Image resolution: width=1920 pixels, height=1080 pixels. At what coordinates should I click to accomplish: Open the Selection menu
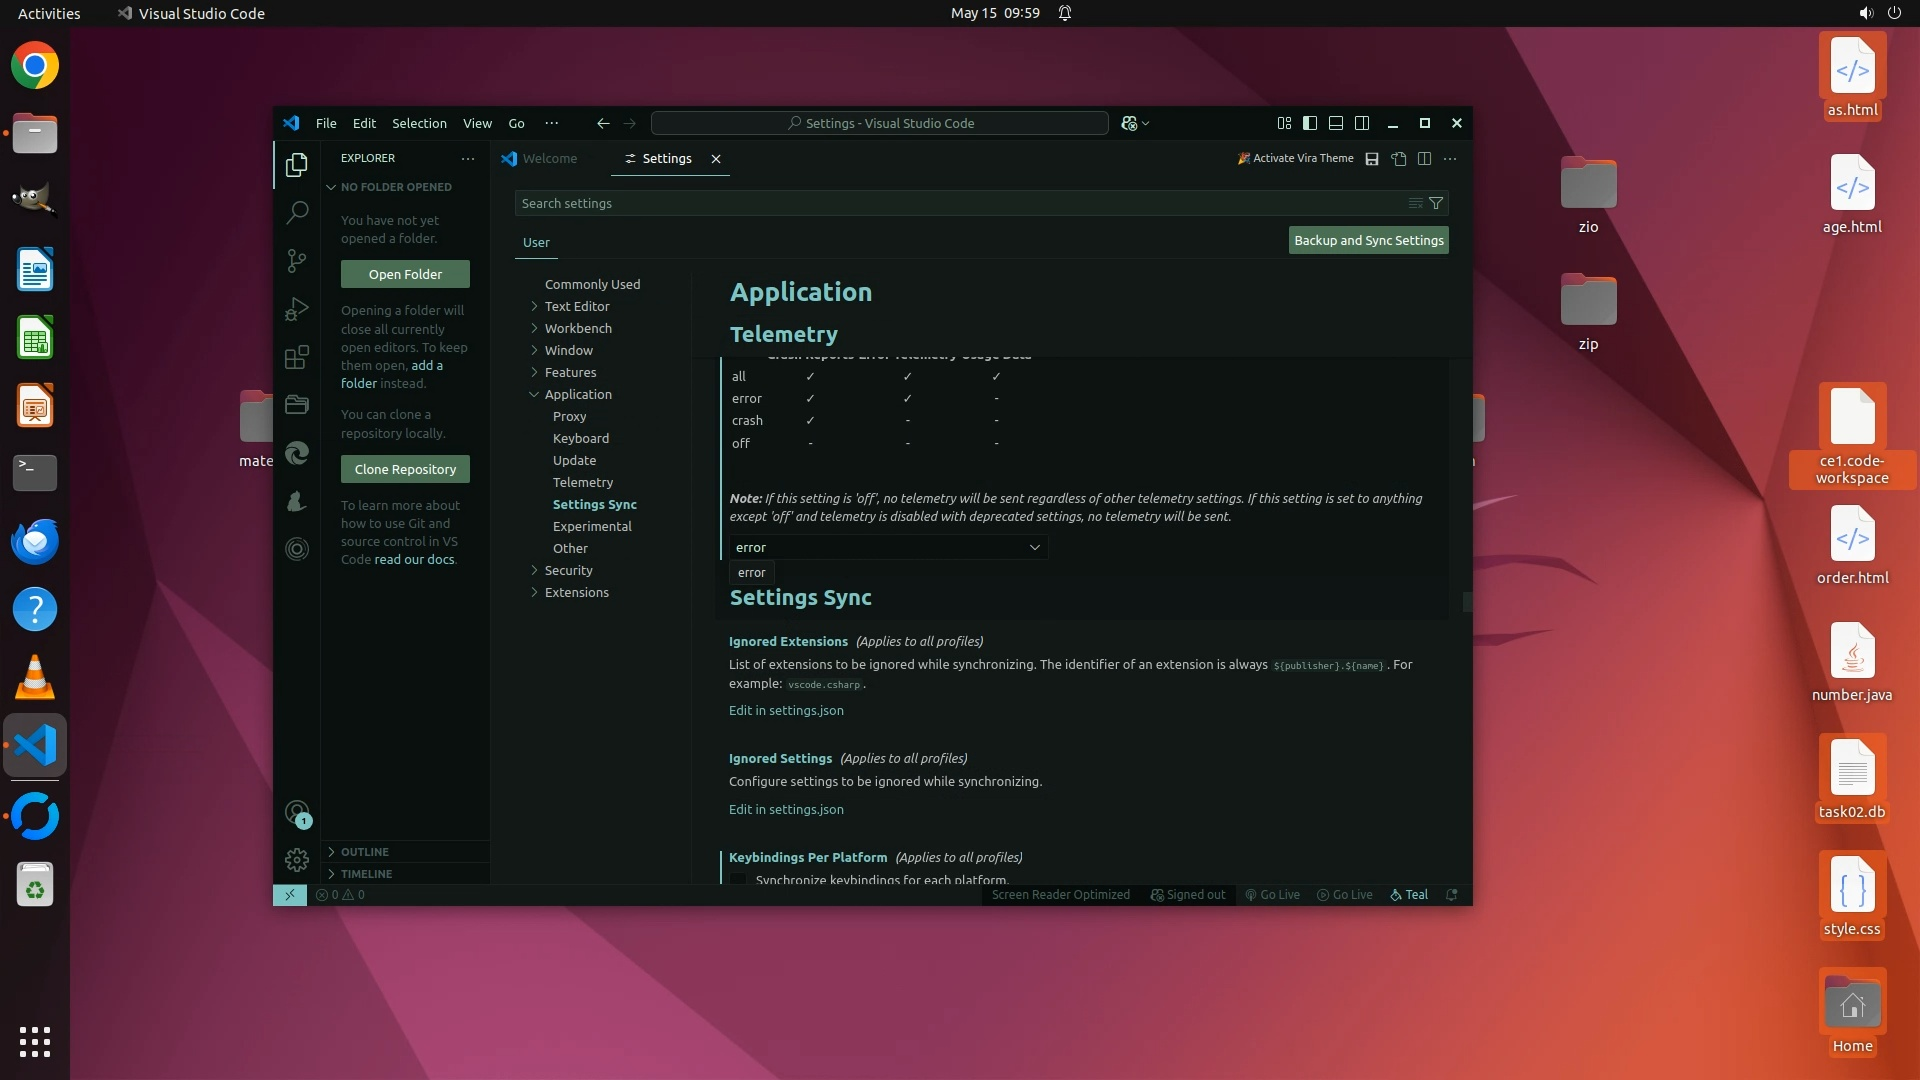pos(419,123)
